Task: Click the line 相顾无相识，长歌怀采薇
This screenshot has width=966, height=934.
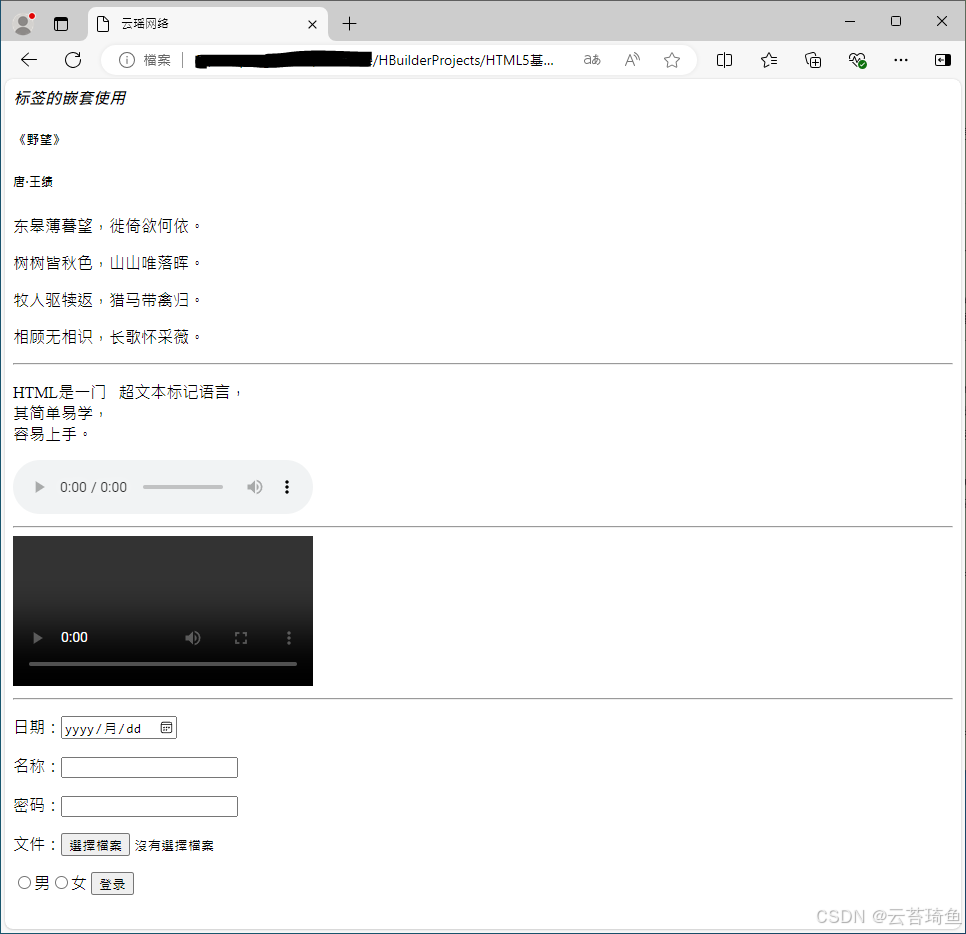Action: click(108, 337)
